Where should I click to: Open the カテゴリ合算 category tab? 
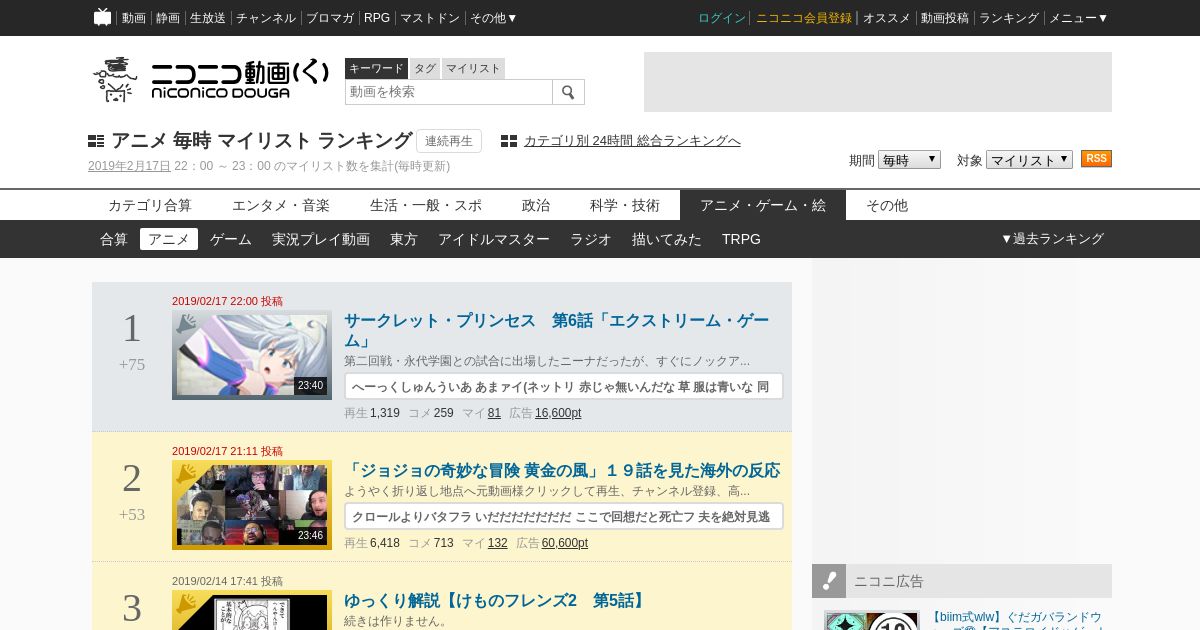point(150,205)
